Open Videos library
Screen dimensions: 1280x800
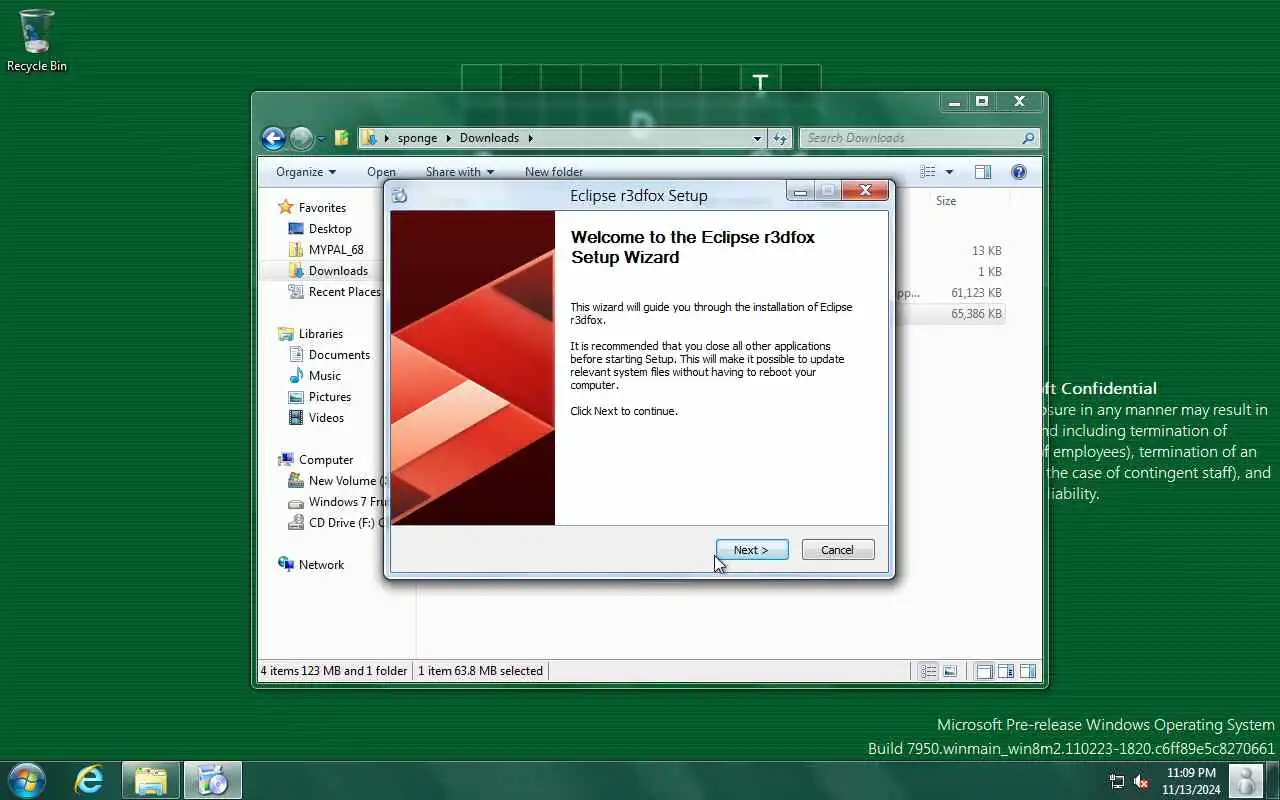pyautogui.click(x=316, y=417)
